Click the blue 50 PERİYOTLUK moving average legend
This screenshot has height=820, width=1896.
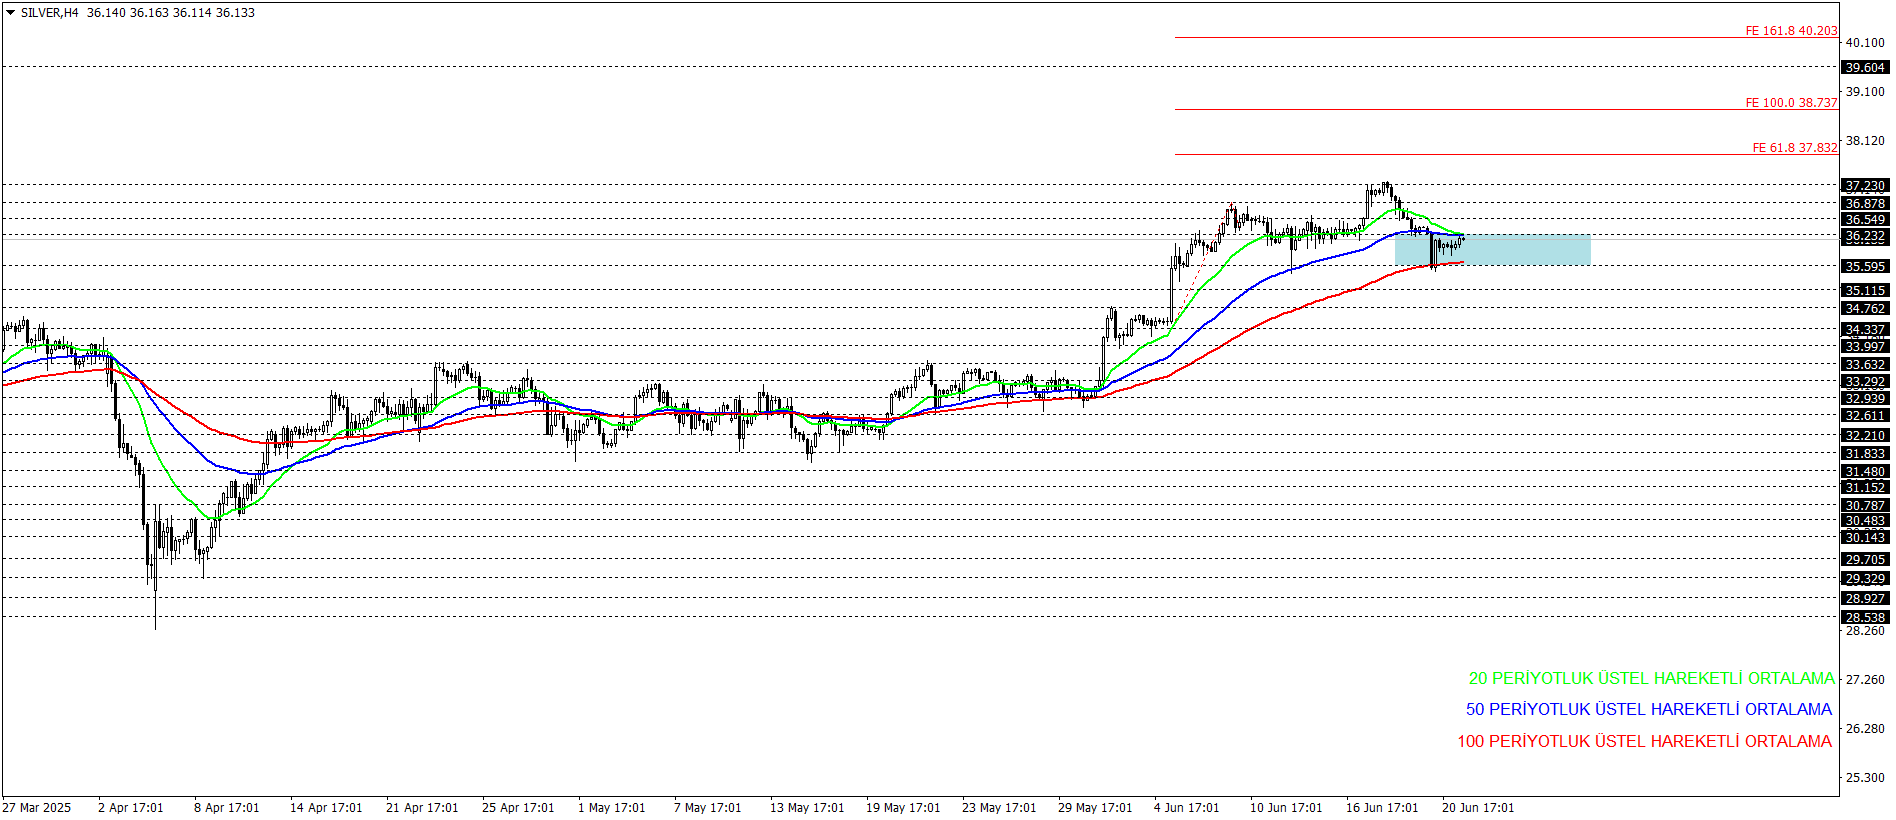click(1648, 709)
